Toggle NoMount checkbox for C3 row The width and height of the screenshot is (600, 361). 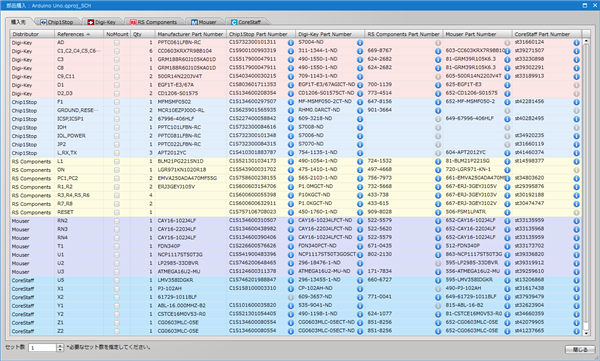117,60
